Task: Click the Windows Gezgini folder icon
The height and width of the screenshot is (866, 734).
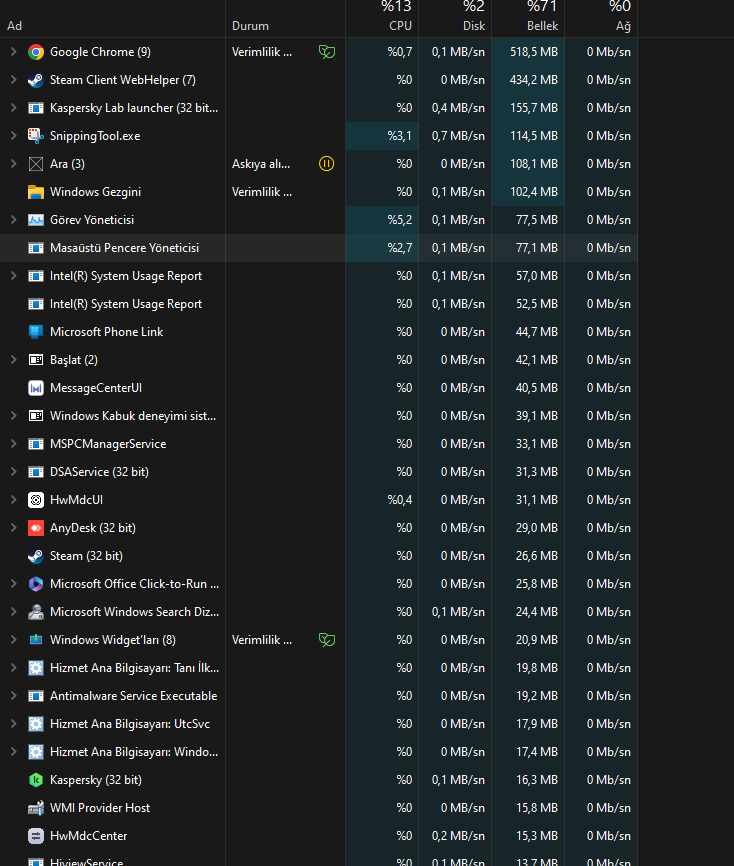Action: 36,192
